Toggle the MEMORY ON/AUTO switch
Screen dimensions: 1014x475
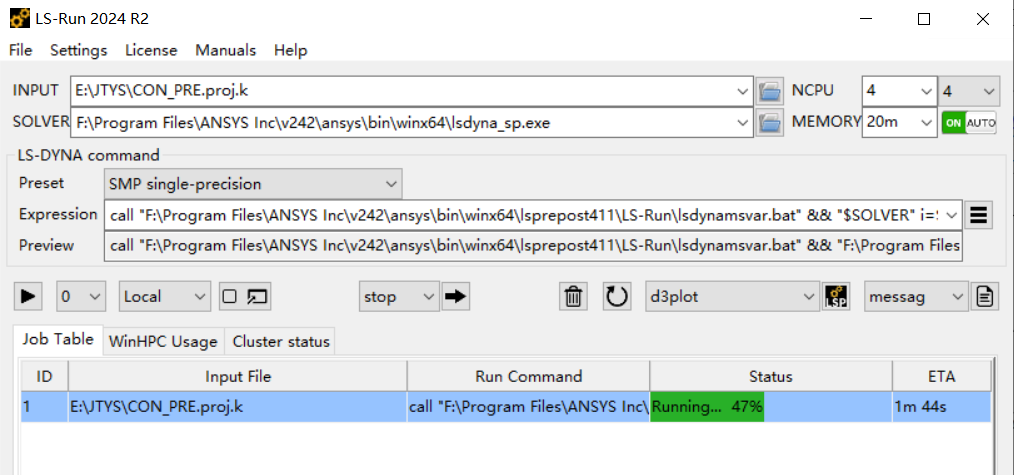[x=969, y=122]
